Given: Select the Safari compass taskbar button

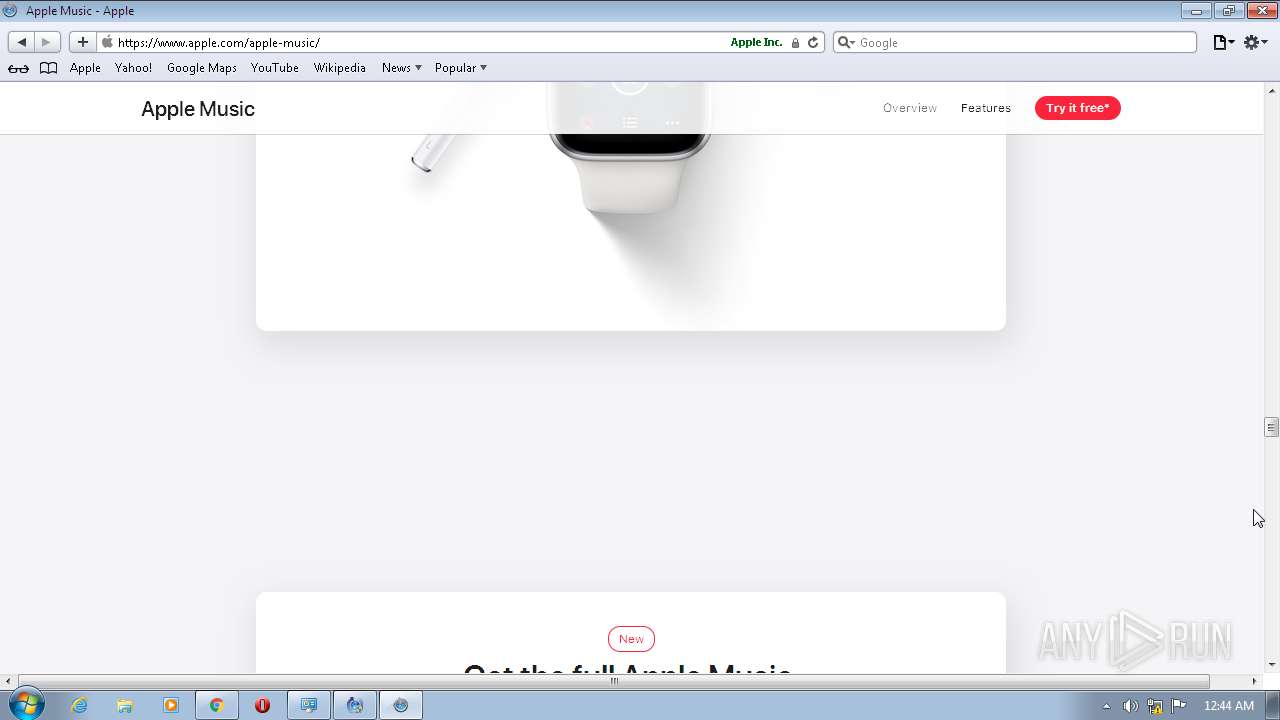Looking at the screenshot, I should pos(401,706).
